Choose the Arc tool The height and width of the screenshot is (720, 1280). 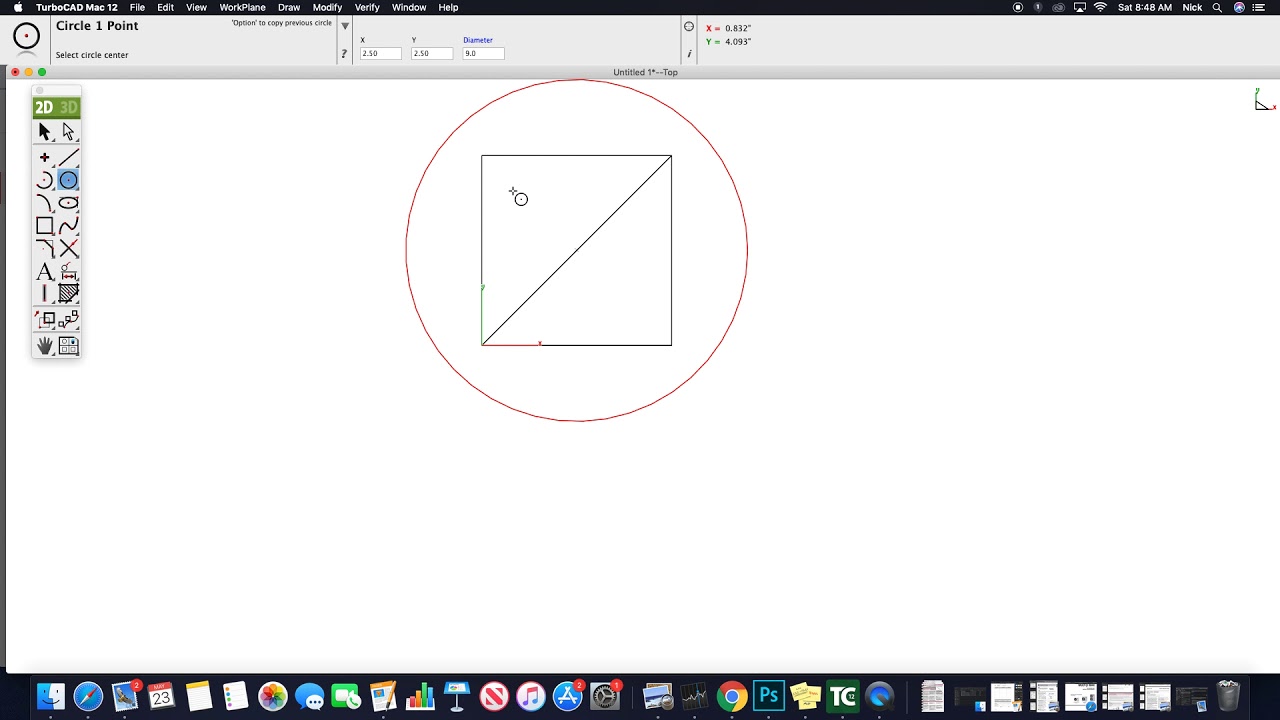pos(44,180)
